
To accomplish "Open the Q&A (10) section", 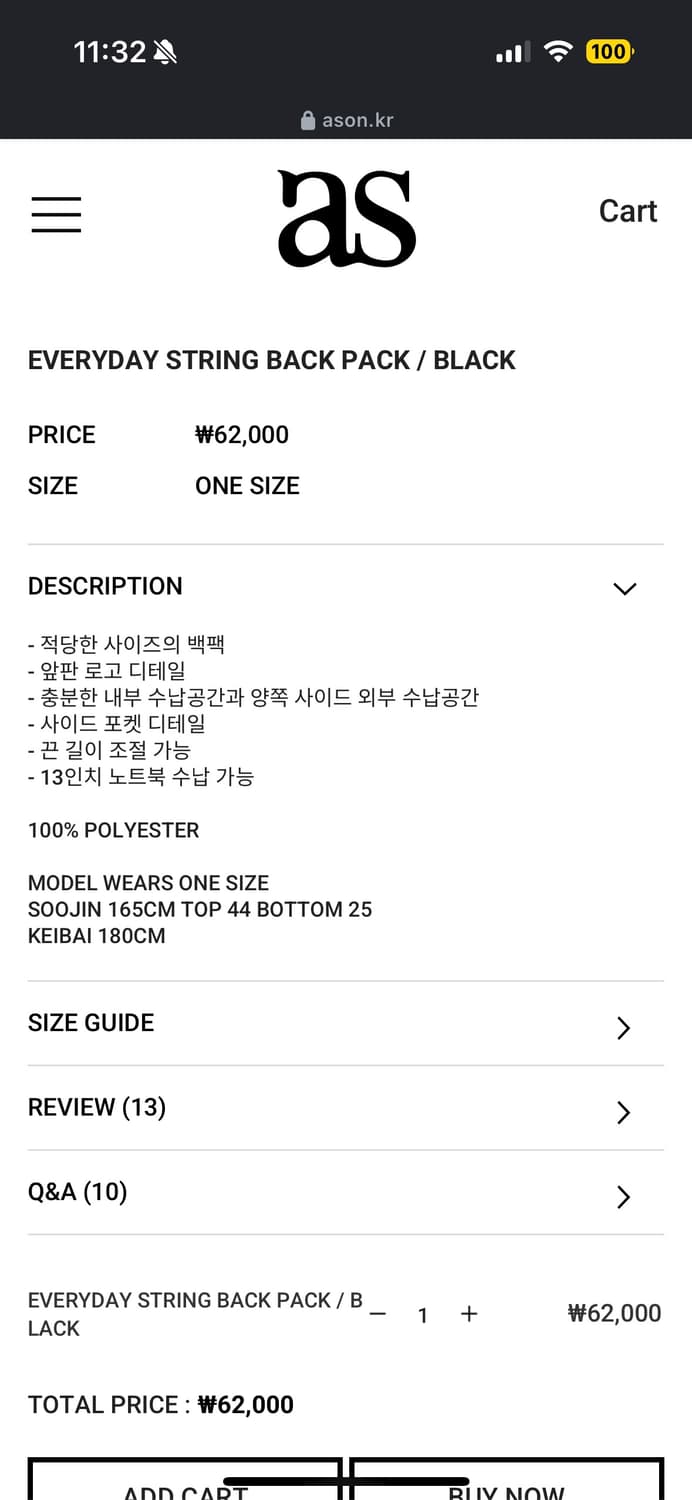I will coord(345,1194).
